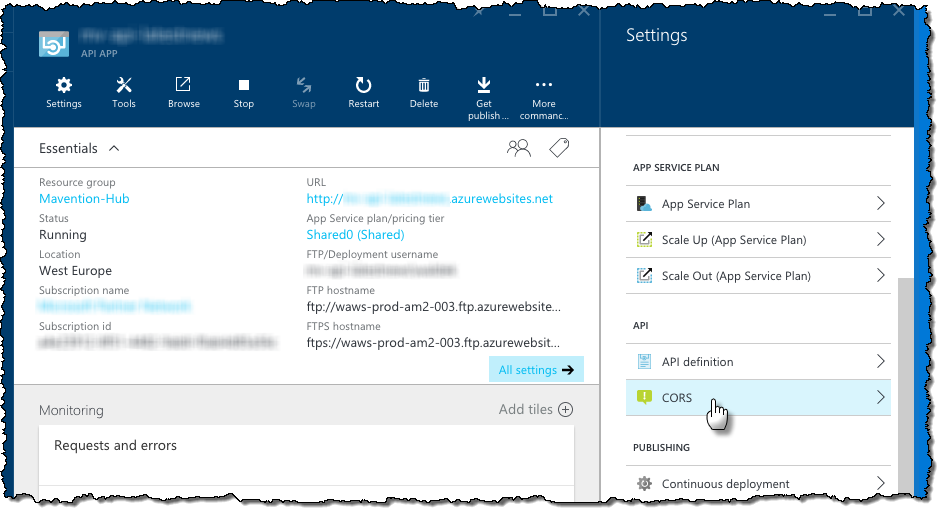Expand chevron on API definition row
The height and width of the screenshot is (513, 943).
(x=880, y=361)
